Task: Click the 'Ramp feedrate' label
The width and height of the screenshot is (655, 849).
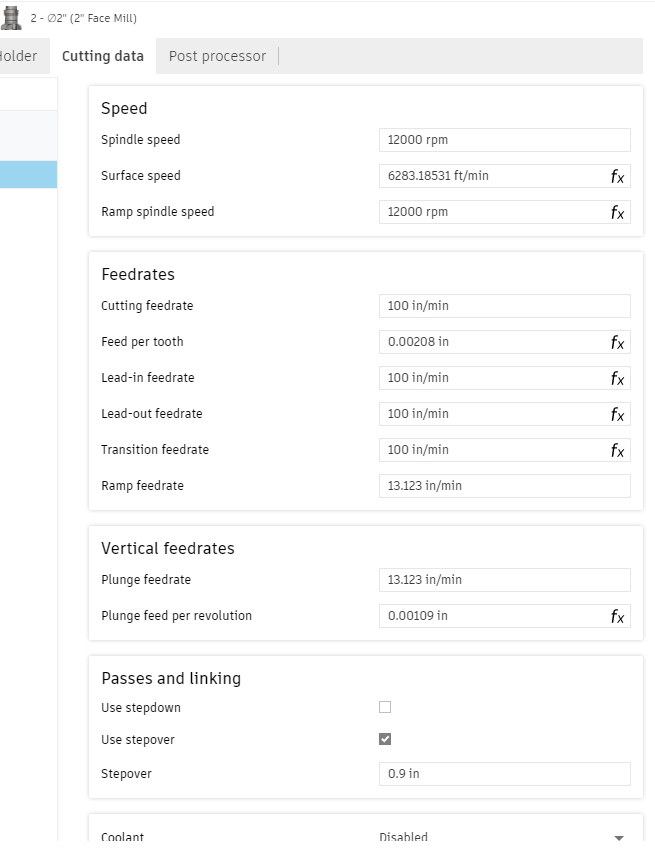Action: tap(142, 486)
